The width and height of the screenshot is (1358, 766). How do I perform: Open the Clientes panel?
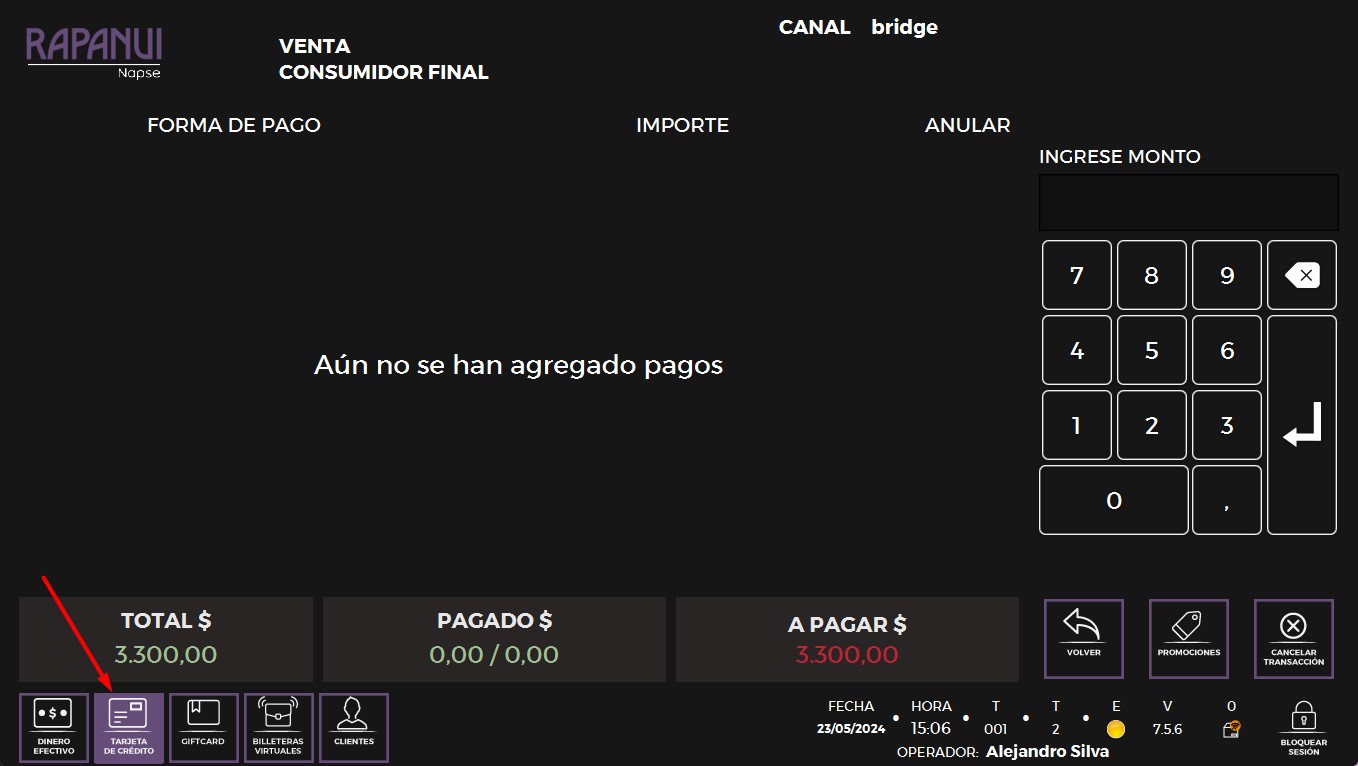353,727
